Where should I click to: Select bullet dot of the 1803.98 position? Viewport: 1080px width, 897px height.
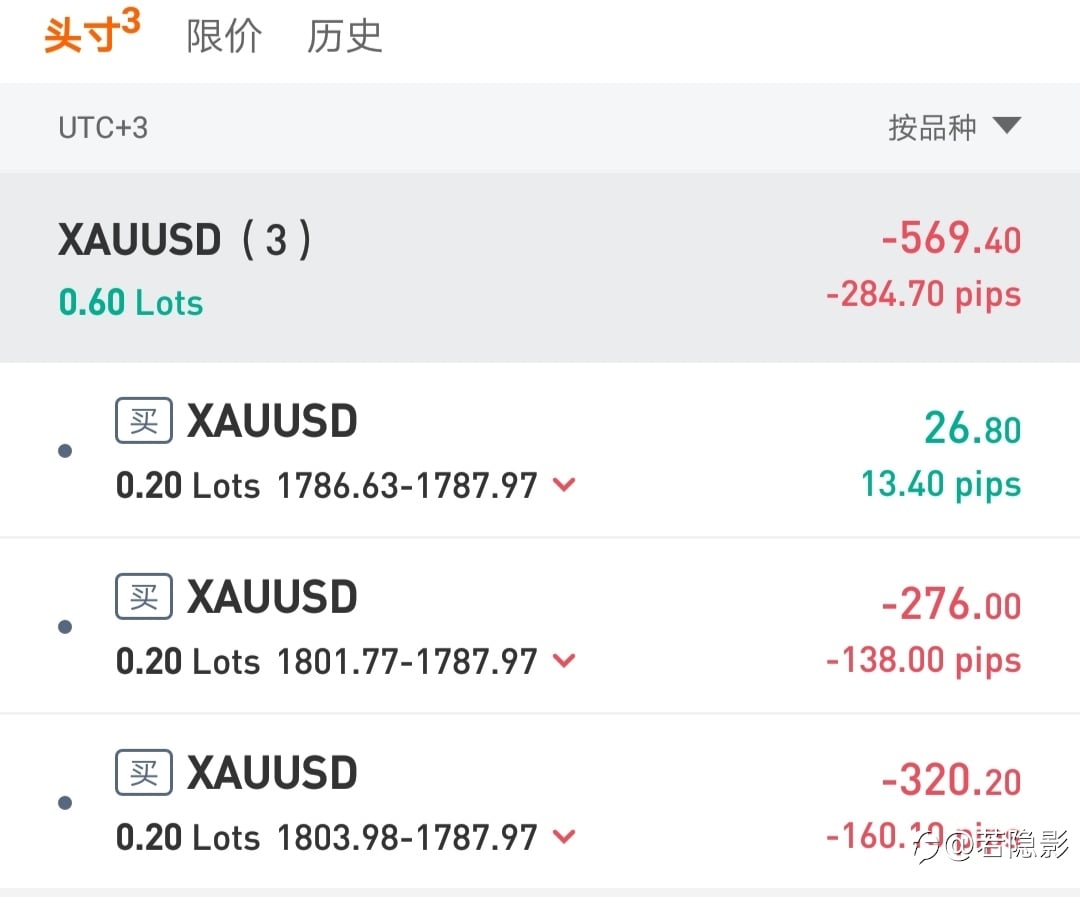tap(65, 803)
